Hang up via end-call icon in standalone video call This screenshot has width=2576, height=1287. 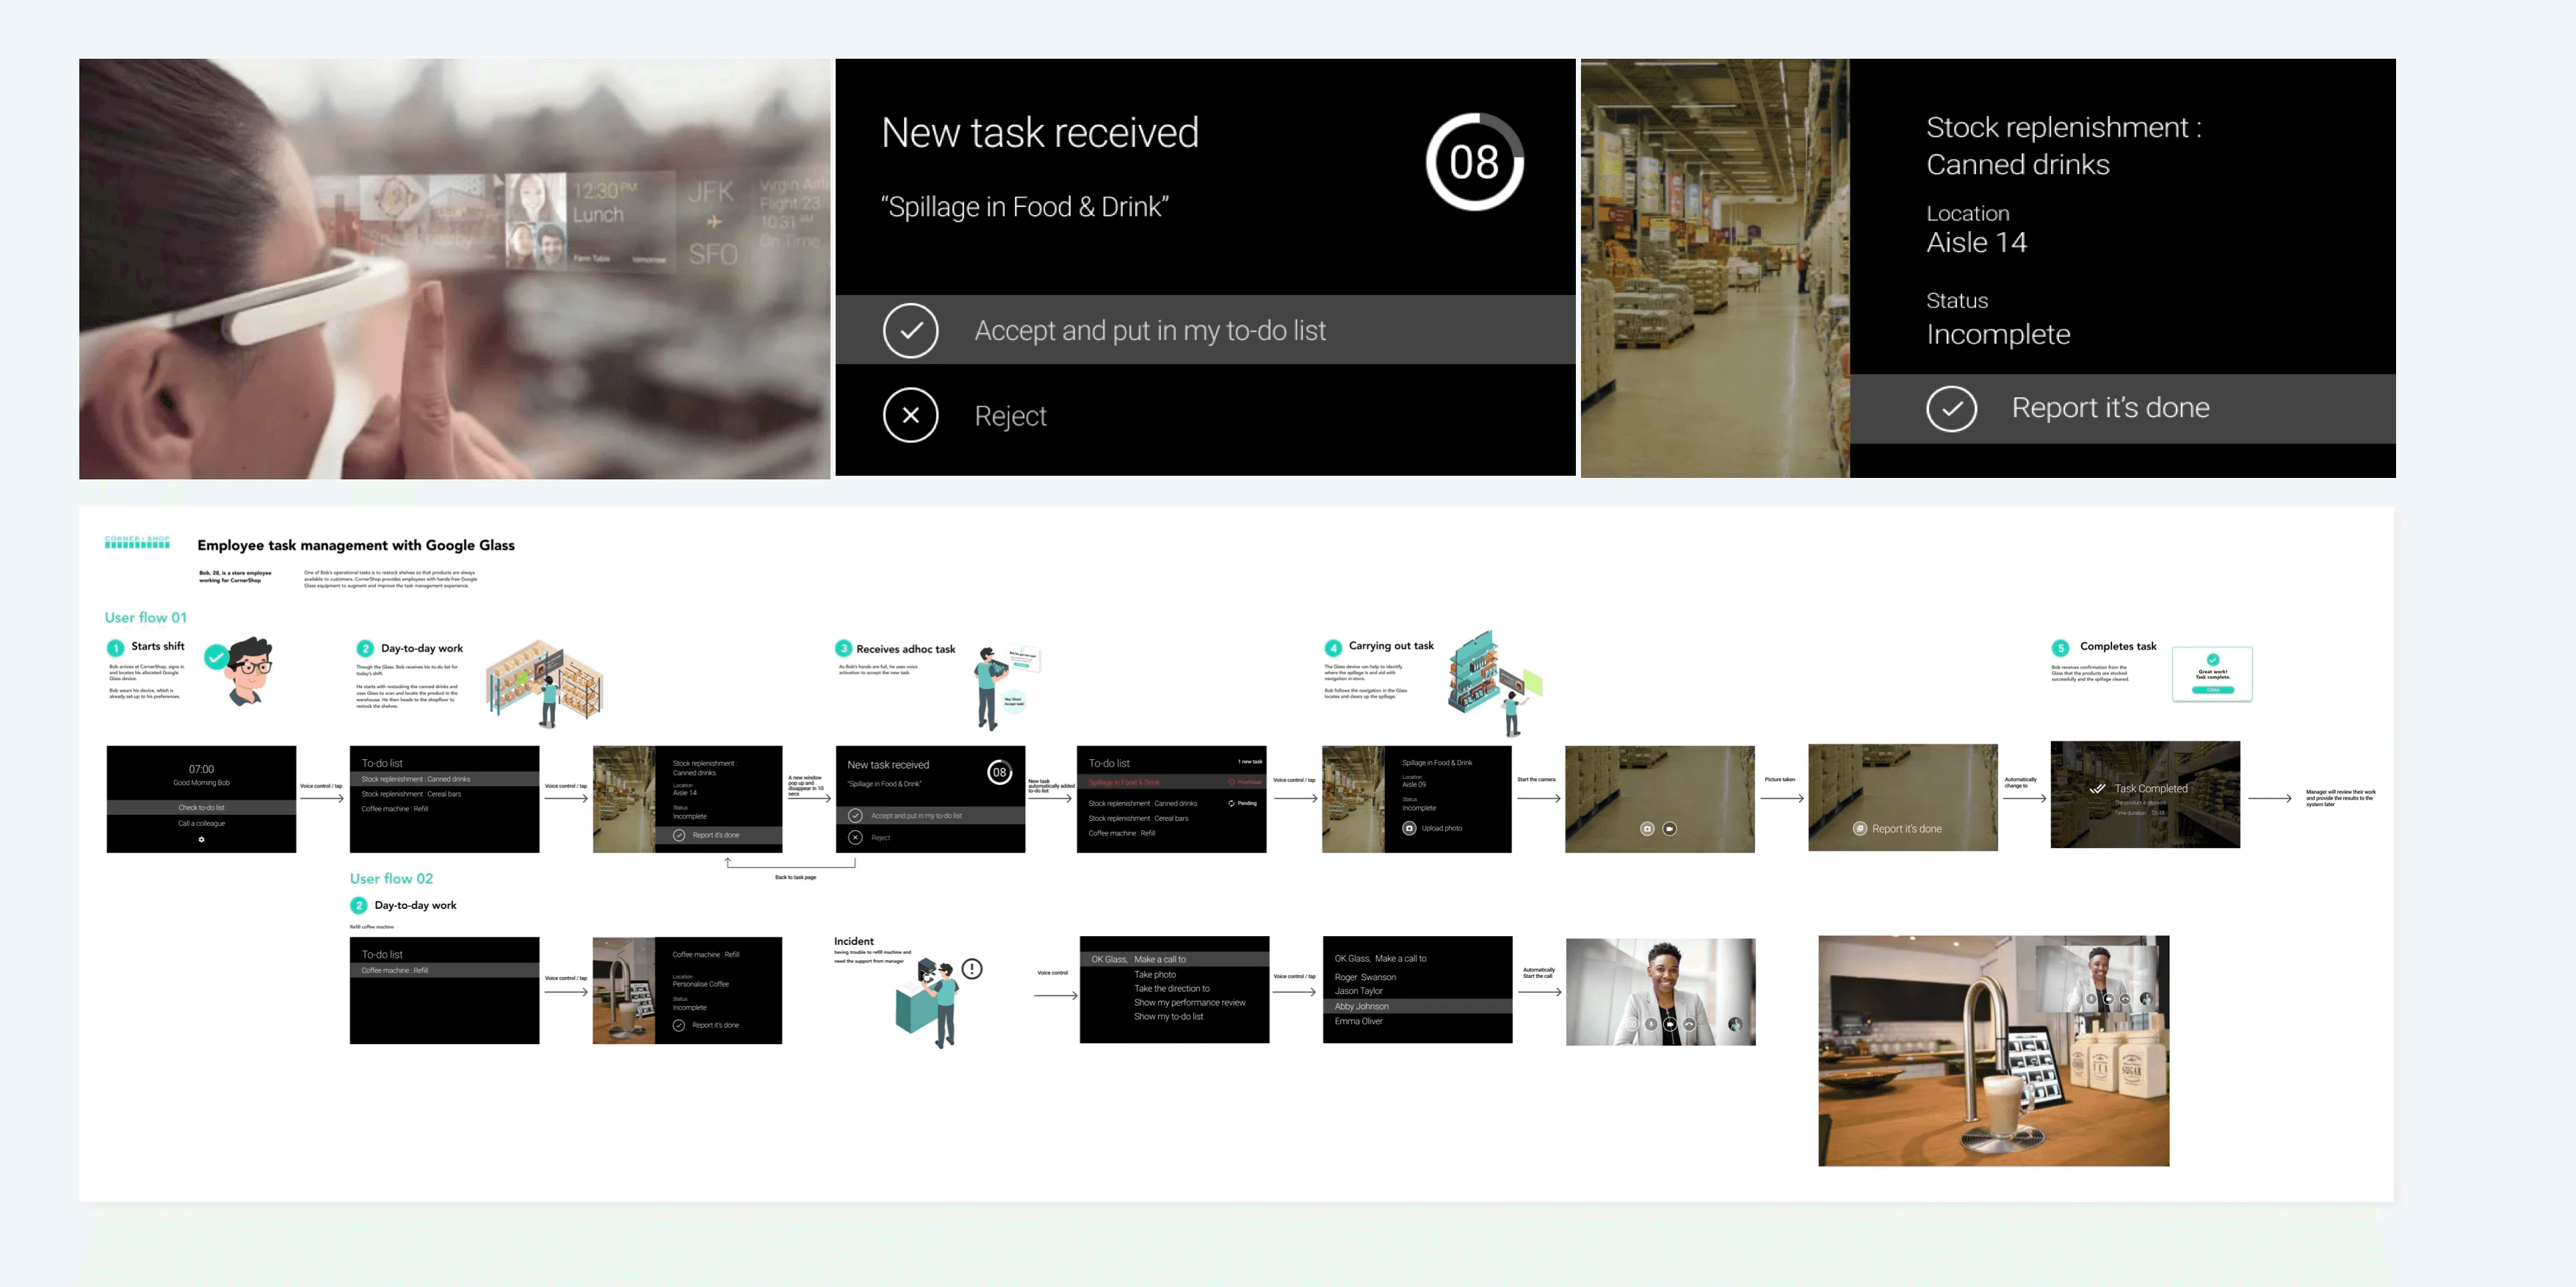click(1689, 1024)
